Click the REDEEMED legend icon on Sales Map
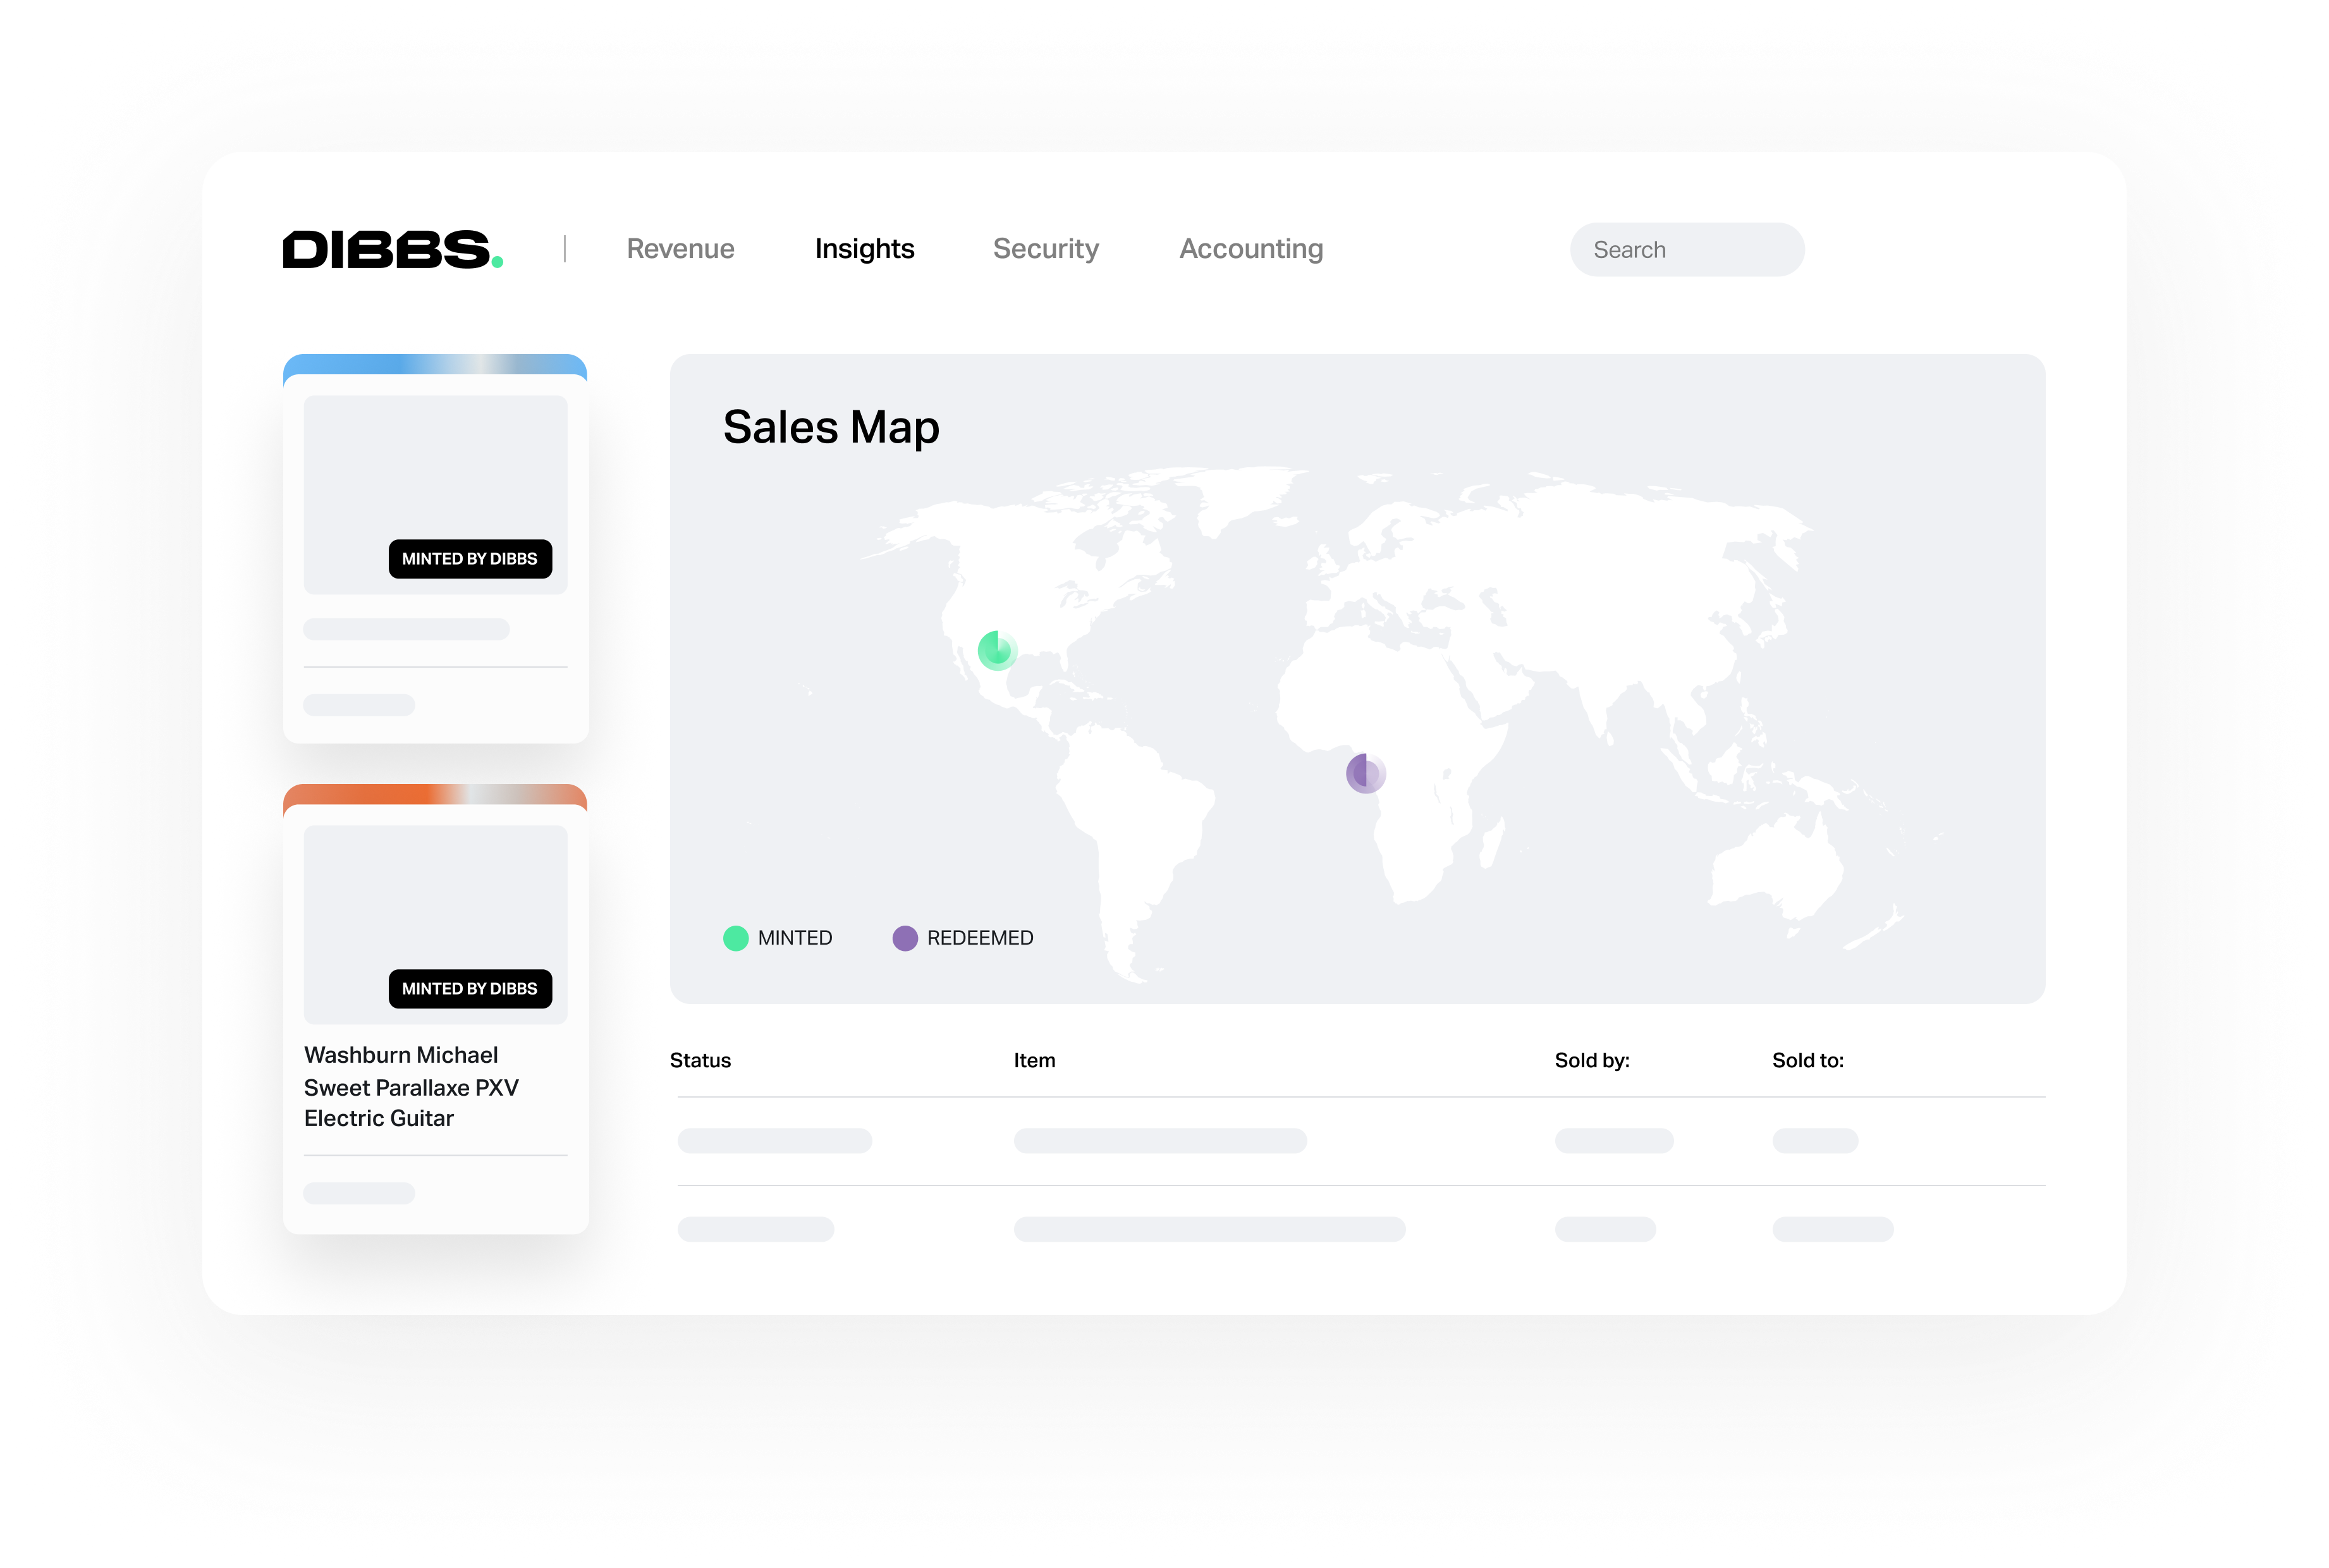This screenshot has width=2329, height=1568. click(x=903, y=938)
